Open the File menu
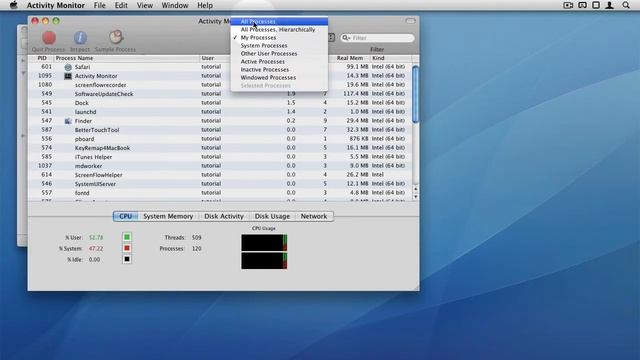Screen dimensions: 640x360 pyautogui.click(x=99, y=5)
